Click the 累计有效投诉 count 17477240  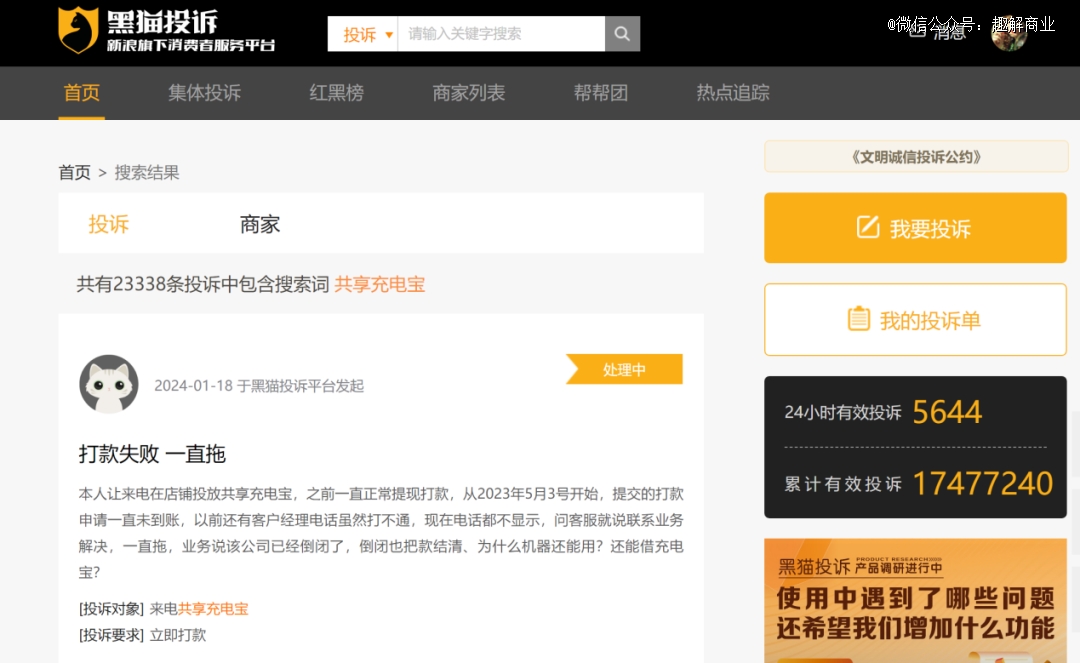(x=983, y=483)
